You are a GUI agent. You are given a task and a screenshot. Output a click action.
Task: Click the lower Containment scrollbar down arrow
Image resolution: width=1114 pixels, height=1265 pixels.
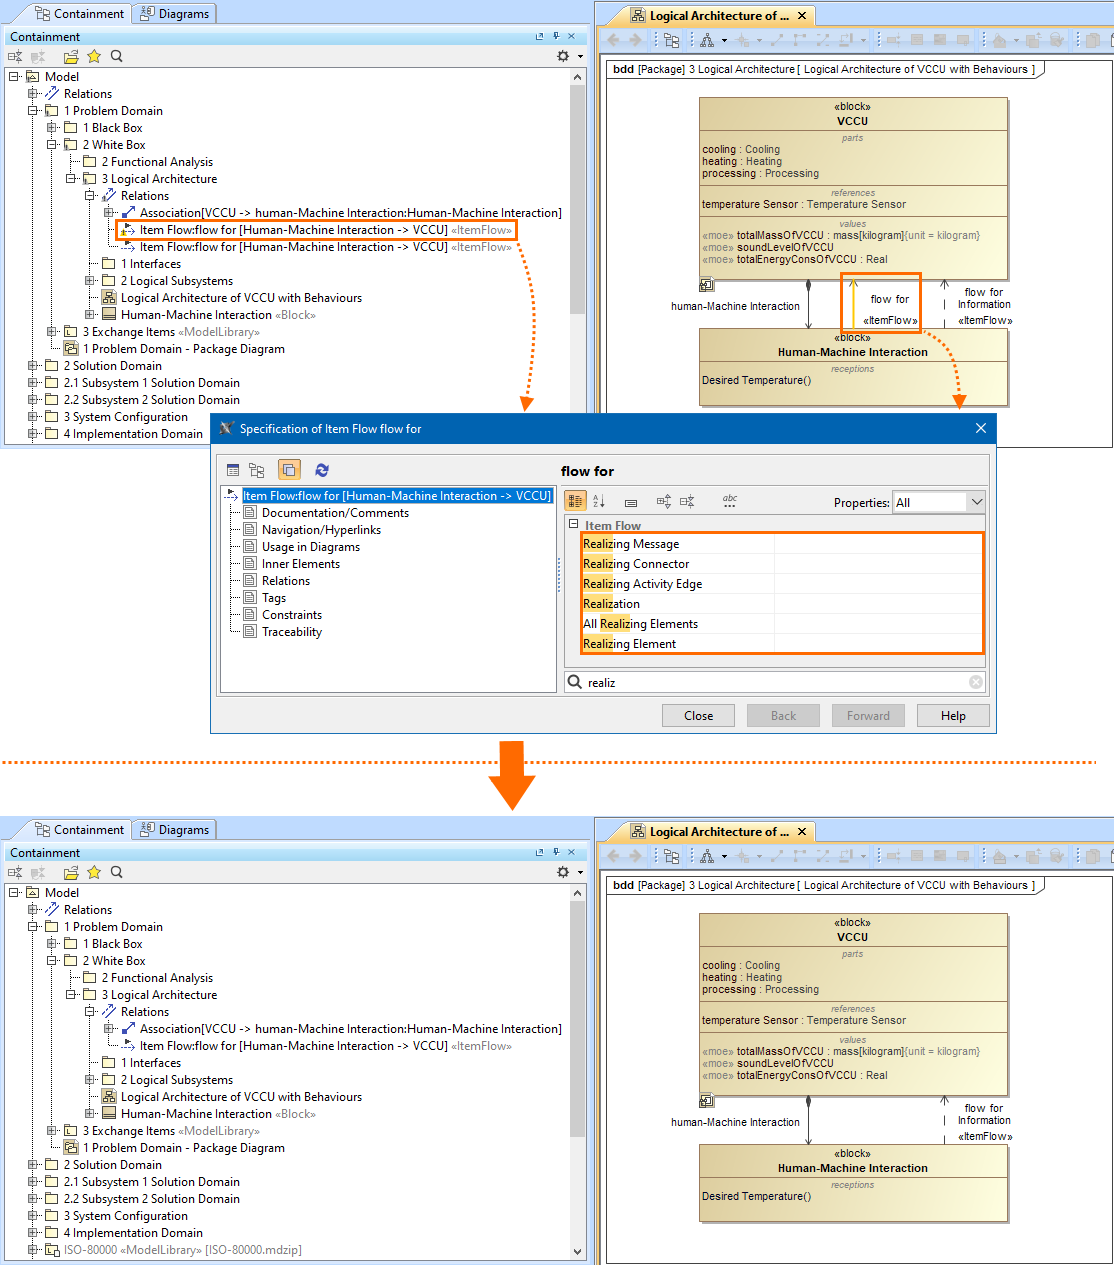point(578,1251)
